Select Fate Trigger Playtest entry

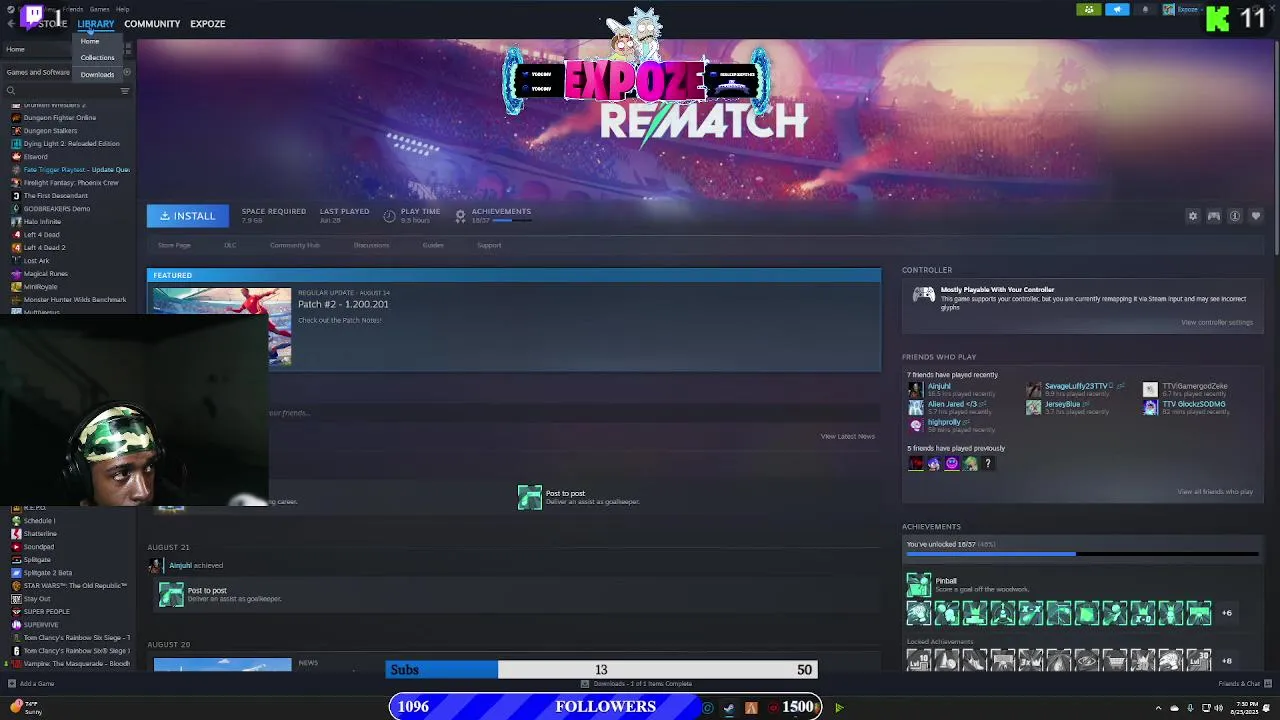77,170
